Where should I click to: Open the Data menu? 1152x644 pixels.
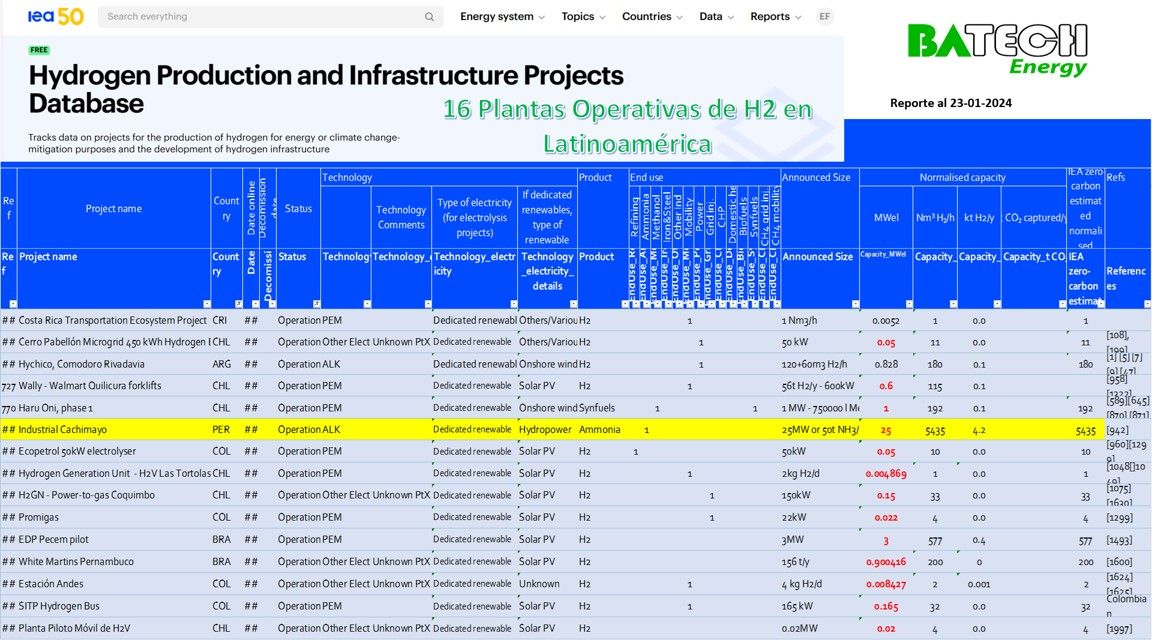click(716, 16)
